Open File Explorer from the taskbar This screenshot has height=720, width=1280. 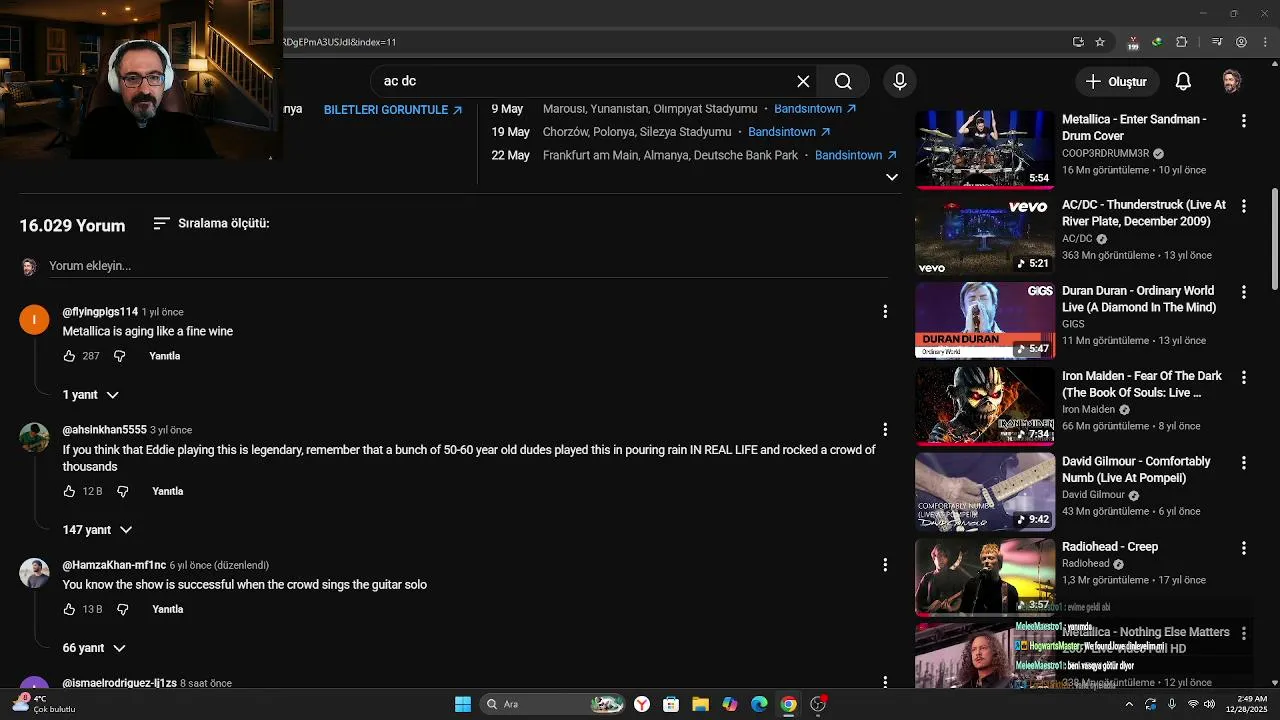point(700,704)
